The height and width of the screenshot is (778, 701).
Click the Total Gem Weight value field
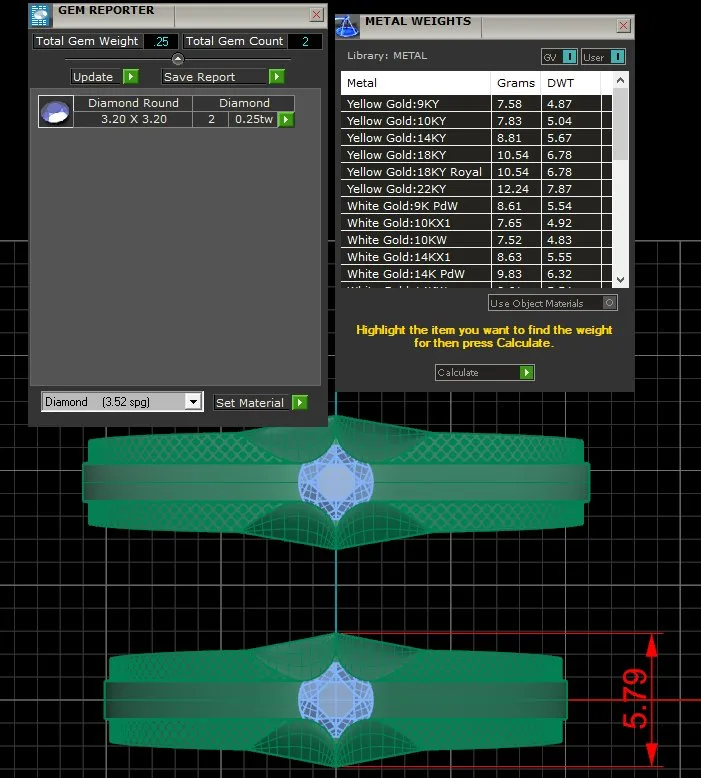pos(161,41)
